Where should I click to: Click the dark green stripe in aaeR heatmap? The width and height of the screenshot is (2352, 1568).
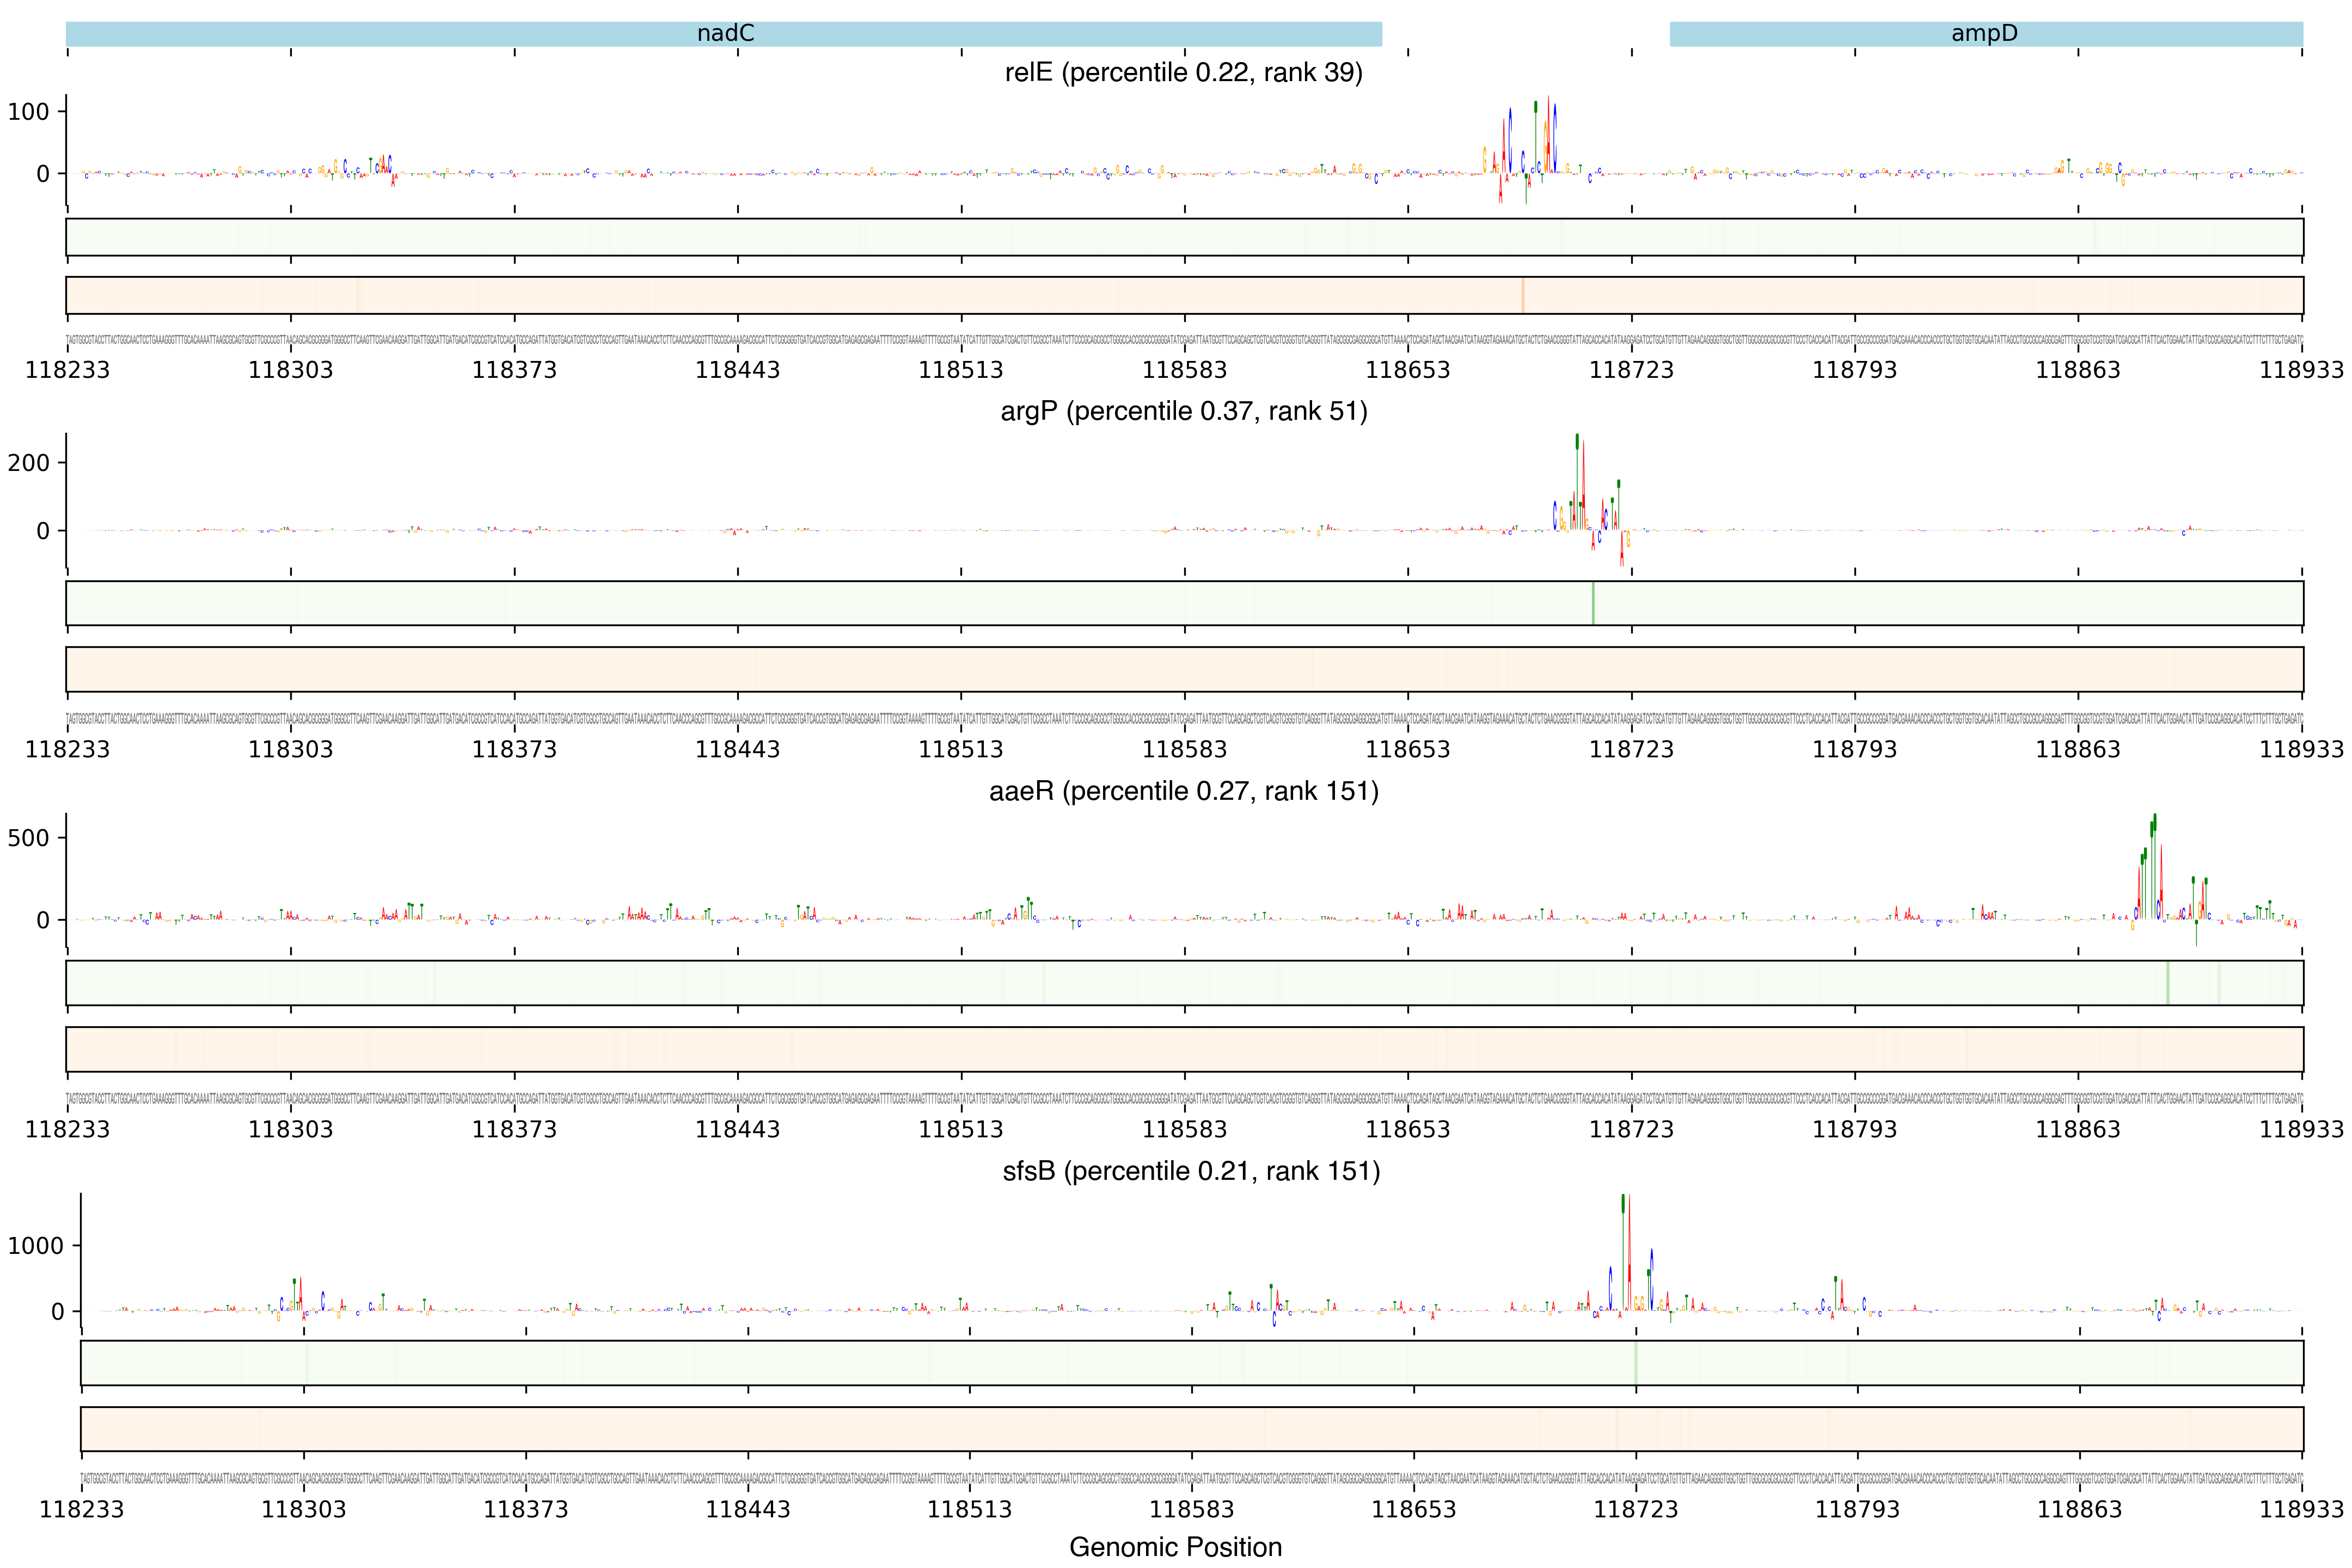pyautogui.click(x=2167, y=983)
